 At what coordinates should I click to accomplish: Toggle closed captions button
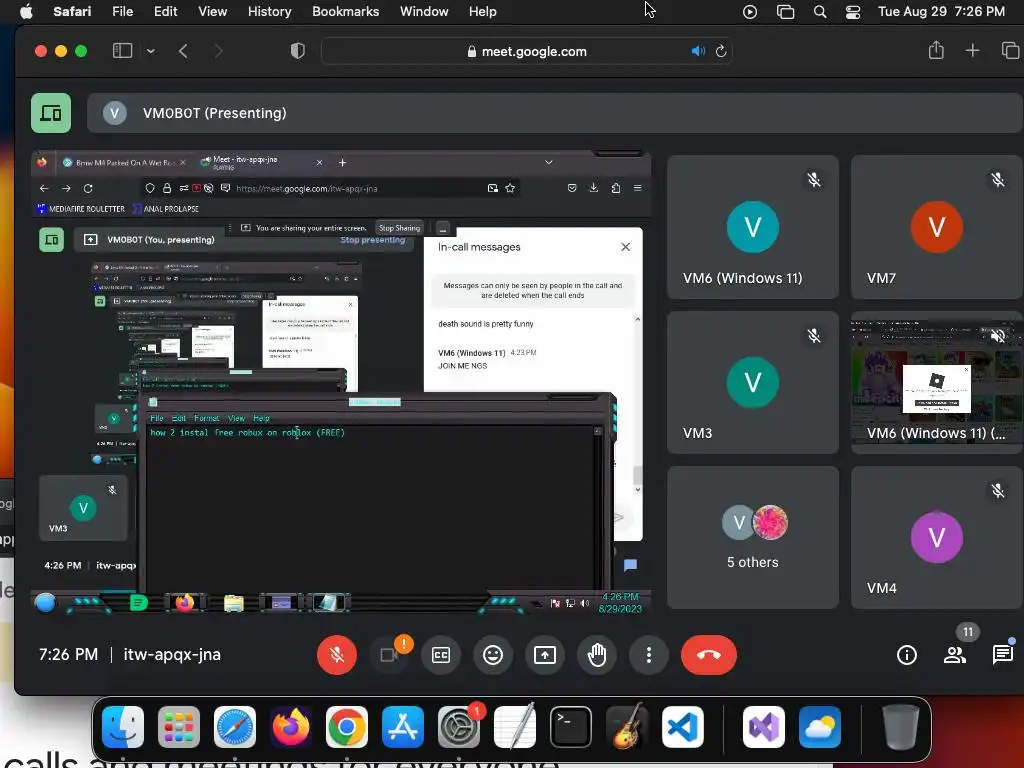point(441,654)
